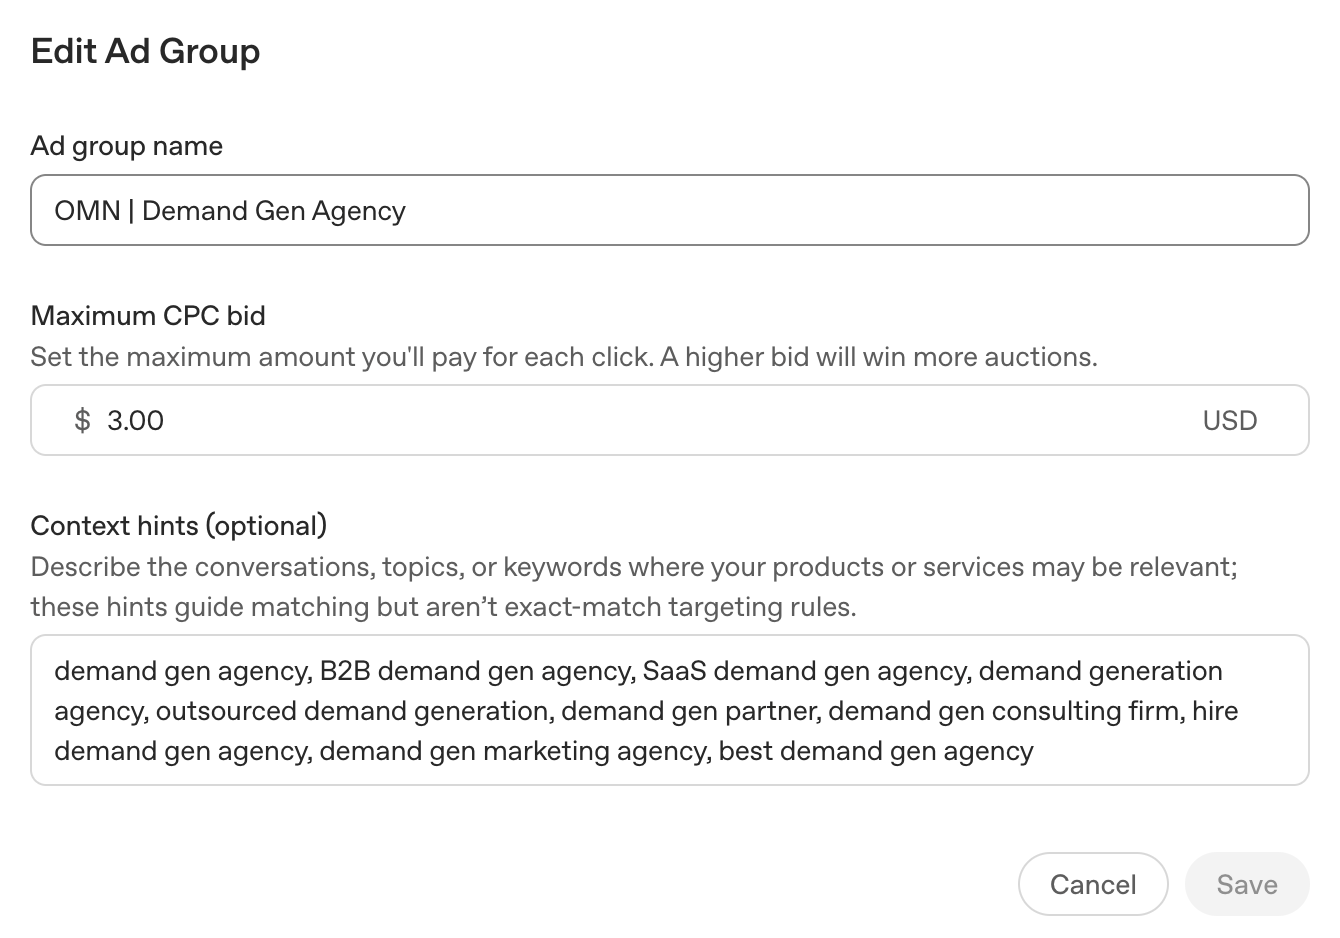Screen dimensions: 1340x938
Task: Click the Save button
Action: [x=1247, y=884]
